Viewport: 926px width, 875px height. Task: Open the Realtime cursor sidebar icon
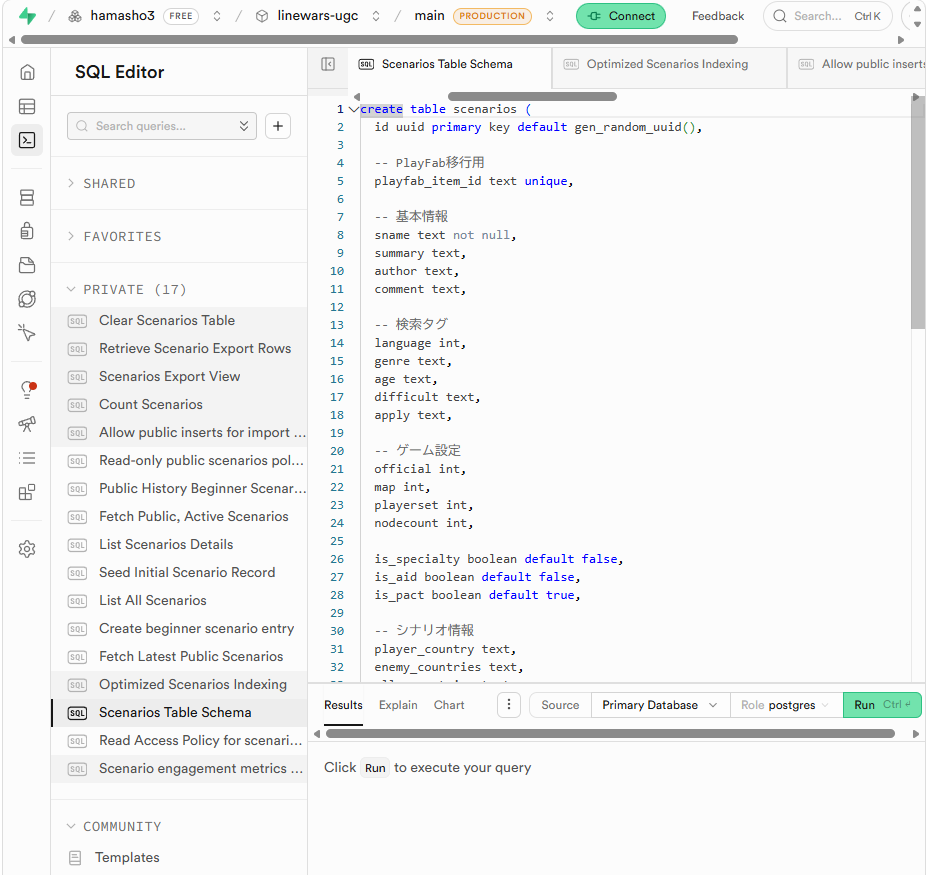click(27, 333)
